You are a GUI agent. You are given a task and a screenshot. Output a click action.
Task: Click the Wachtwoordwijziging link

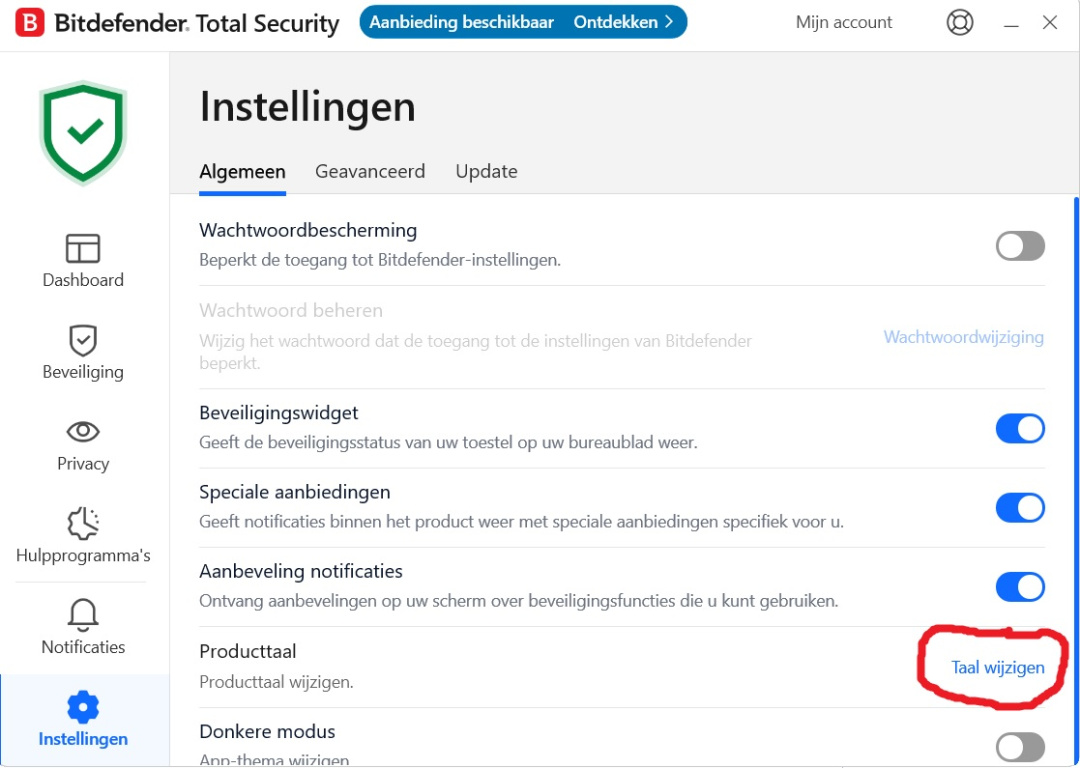click(x=964, y=337)
